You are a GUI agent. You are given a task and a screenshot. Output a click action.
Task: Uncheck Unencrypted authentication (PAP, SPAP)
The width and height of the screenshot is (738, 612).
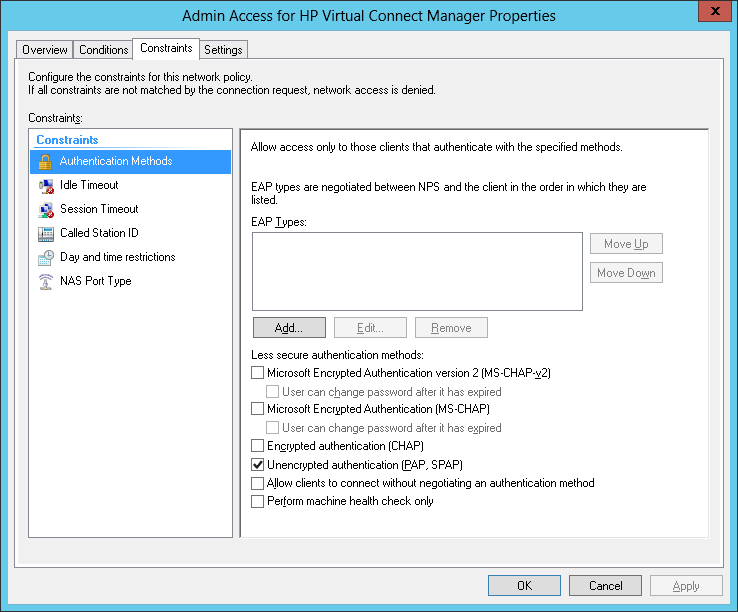tap(258, 465)
